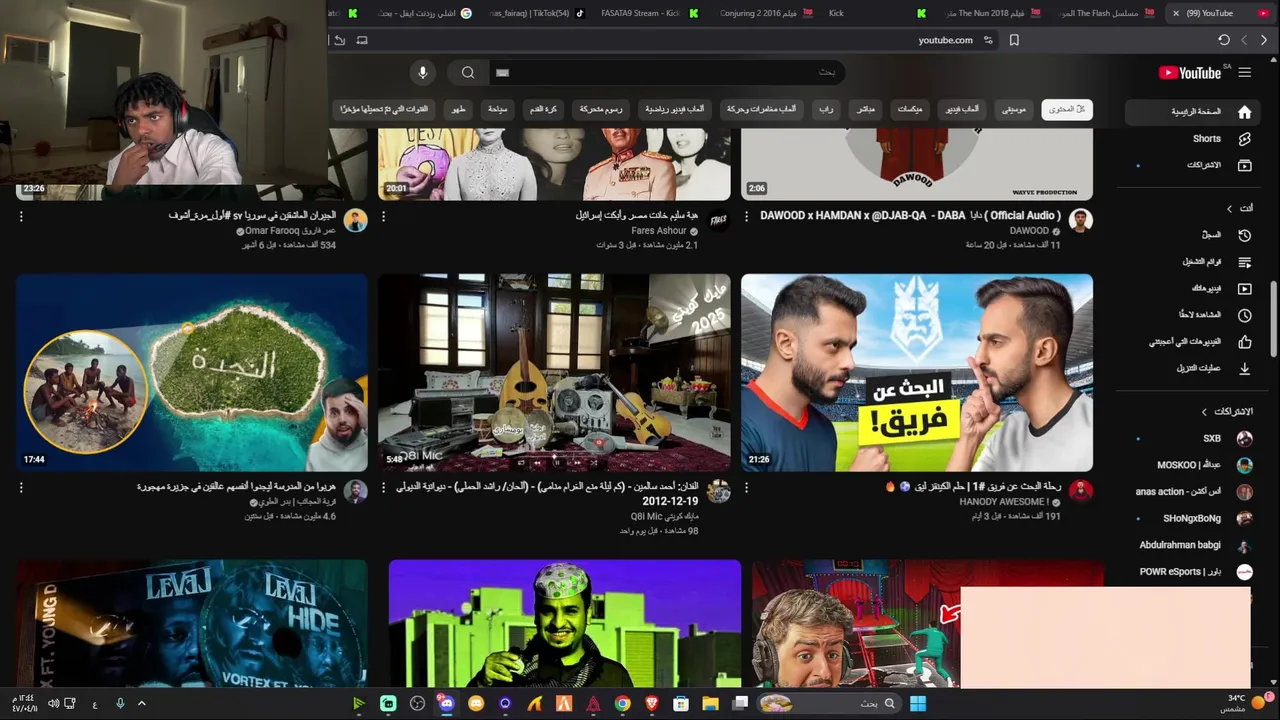The width and height of the screenshot is (1280, 720).
Task: Open options menu for Q8i Mic video
Action: pyautogui.click(x=383, y=487)
